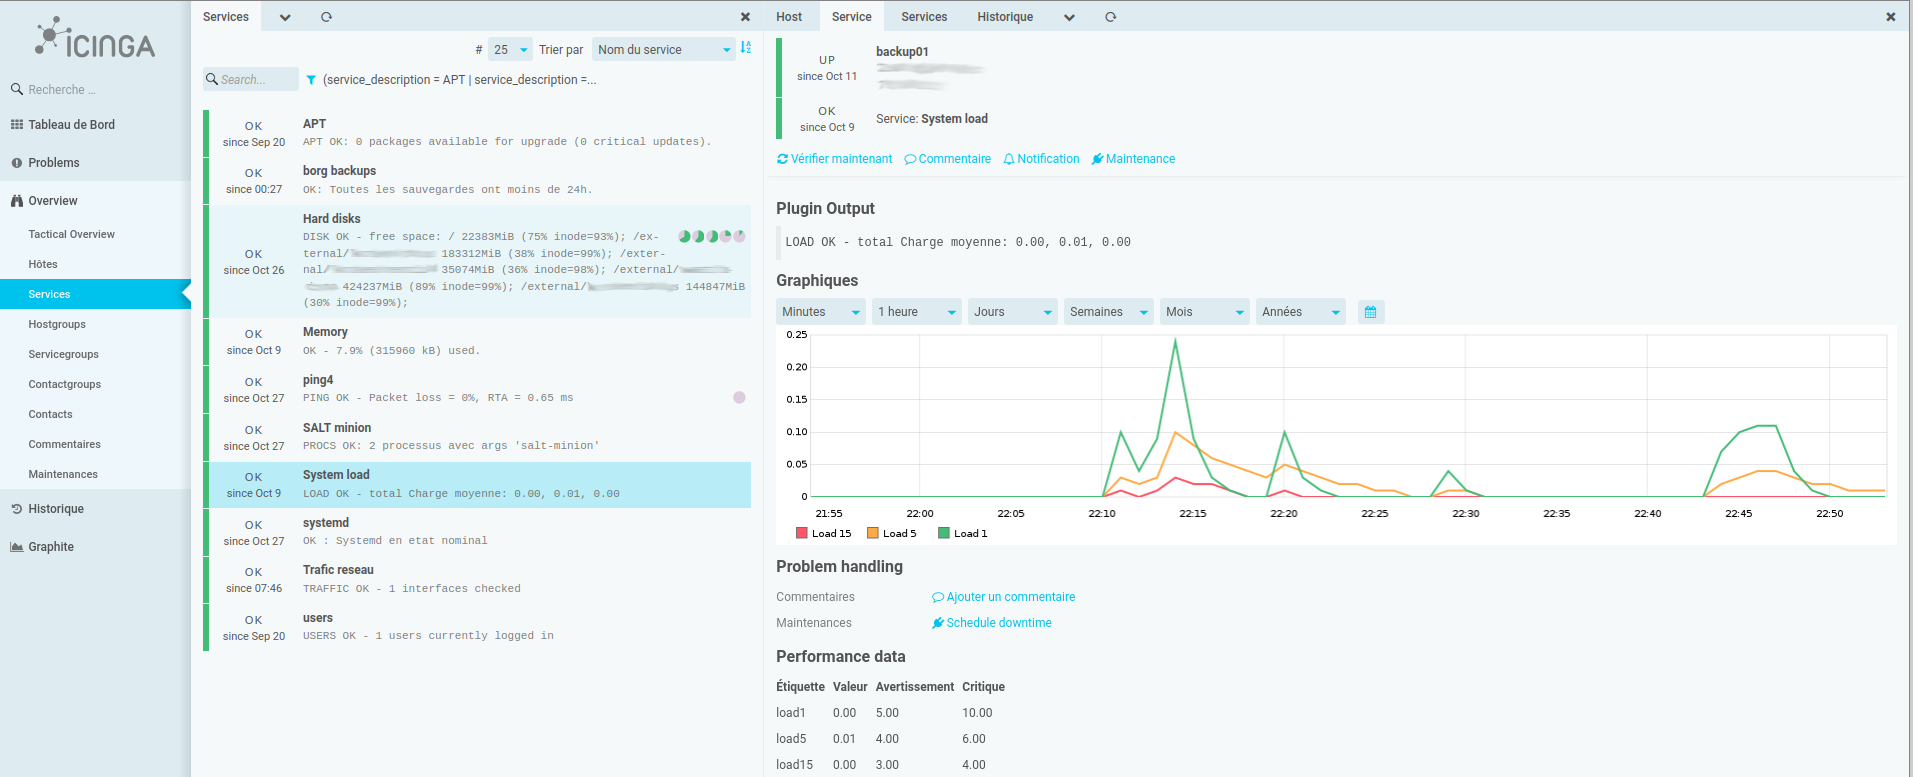Select the Memory service row
This screenshot has height=777, width=1913.
477,341
